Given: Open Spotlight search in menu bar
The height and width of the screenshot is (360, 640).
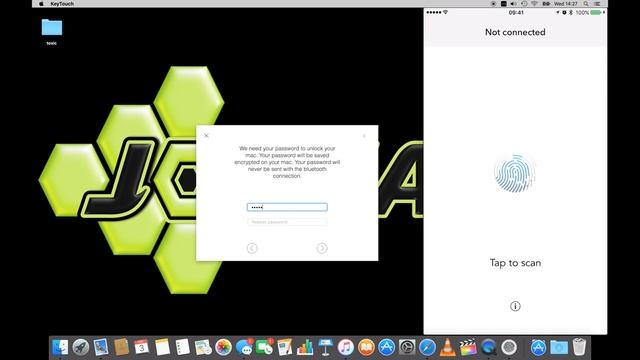Looking at the screenshot, I should [x=586, y=4].
